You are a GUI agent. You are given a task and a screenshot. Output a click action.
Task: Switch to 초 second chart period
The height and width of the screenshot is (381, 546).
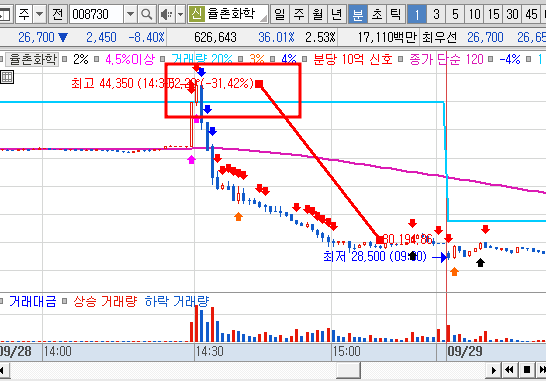377,14
